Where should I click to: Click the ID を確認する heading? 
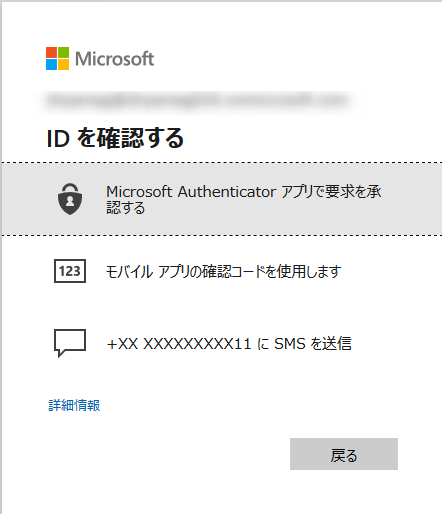point(115,138)
